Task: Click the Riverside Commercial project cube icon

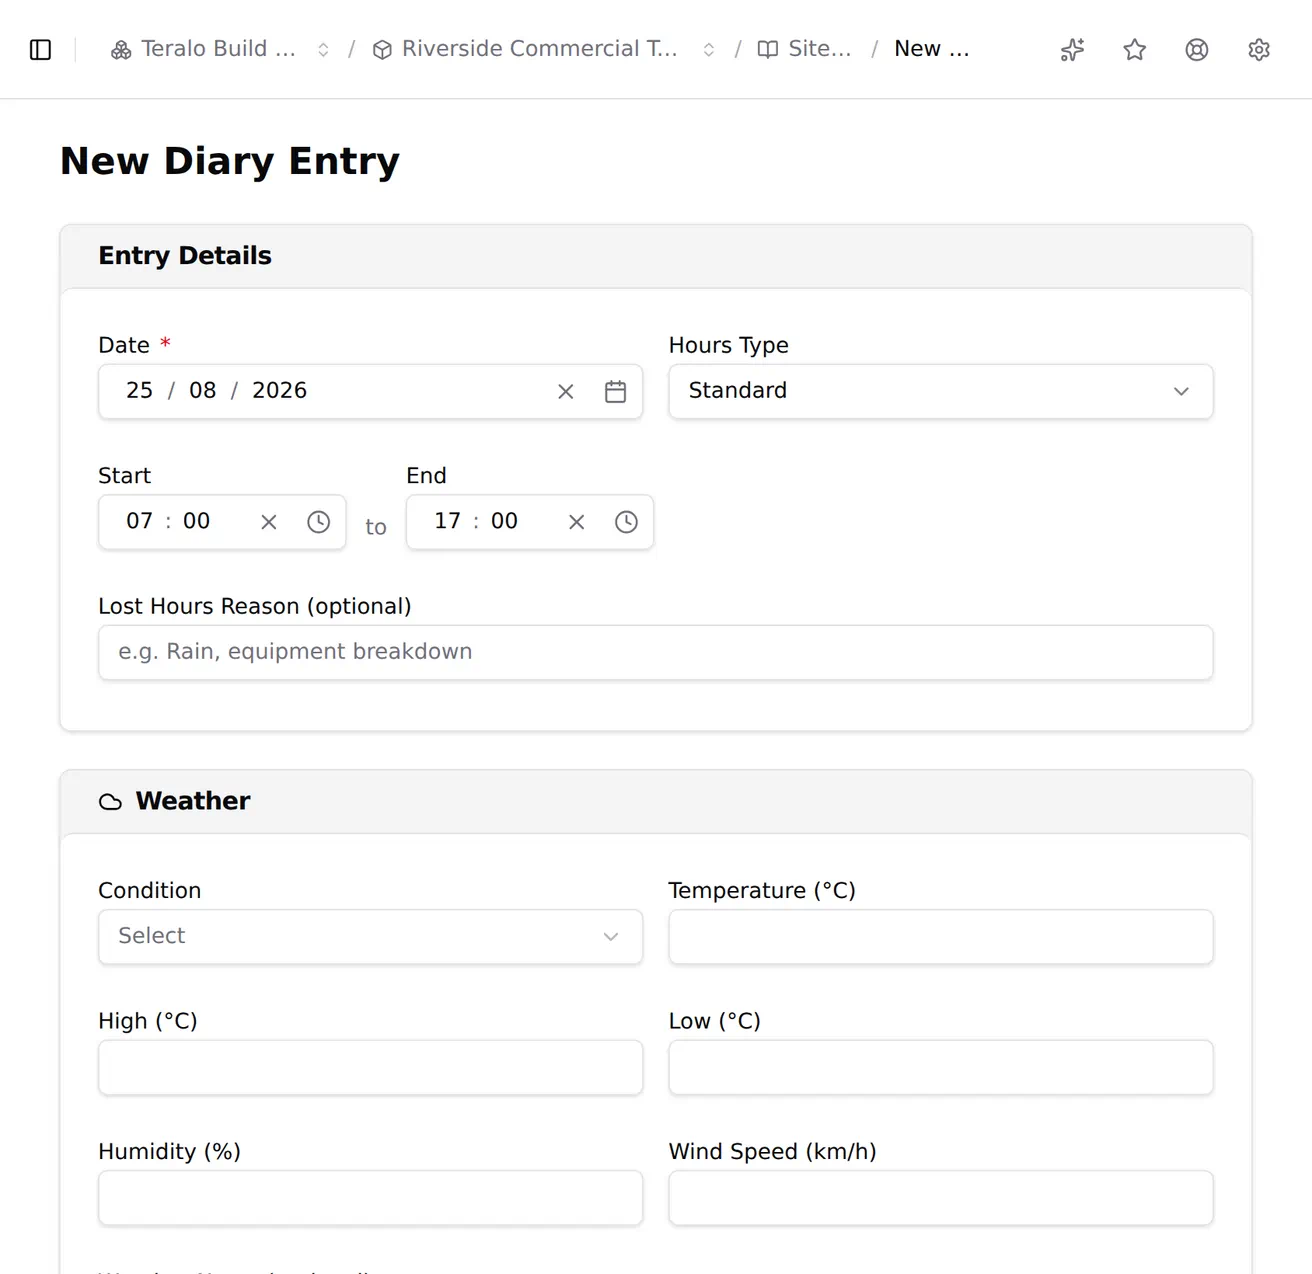Action: 382,50
